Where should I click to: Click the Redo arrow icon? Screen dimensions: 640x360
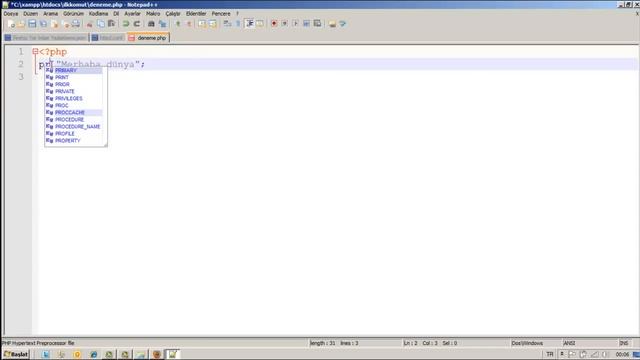coord(137,24)
